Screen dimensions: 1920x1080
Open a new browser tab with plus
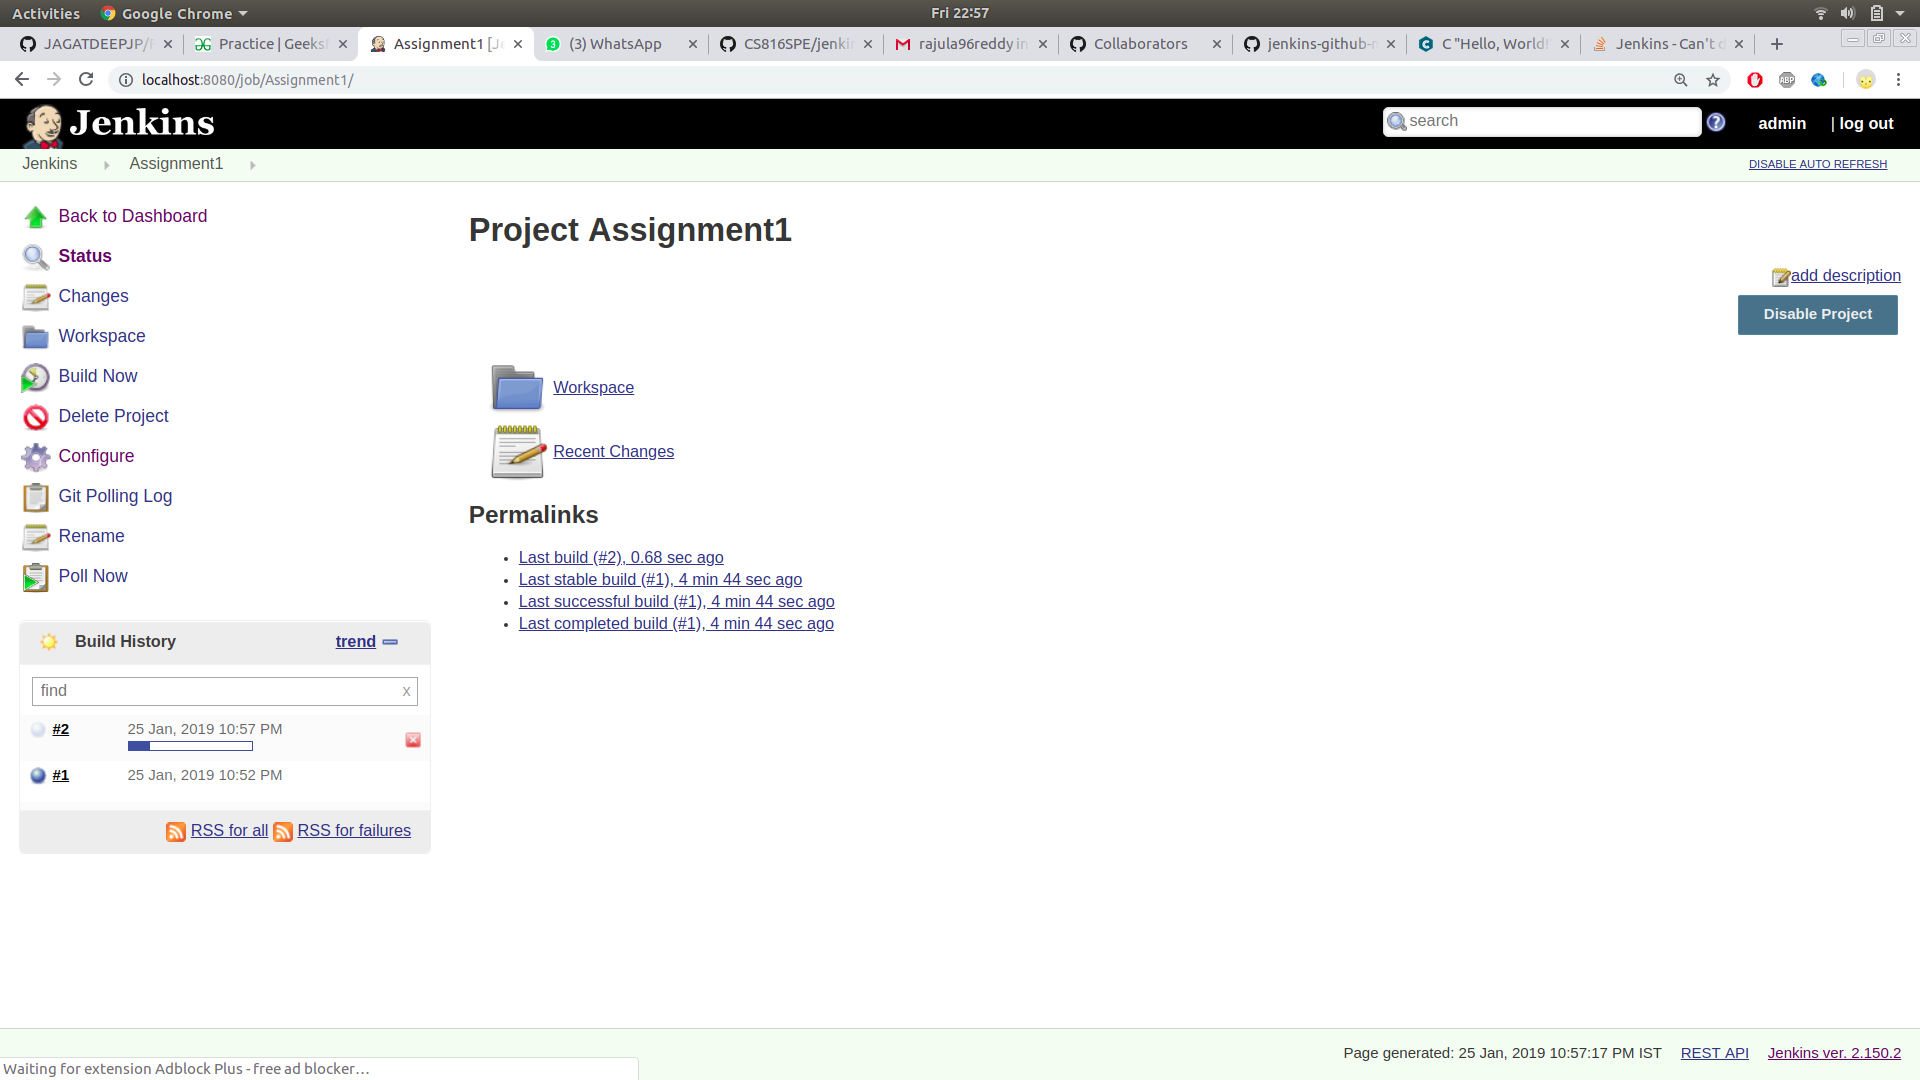1776,44
